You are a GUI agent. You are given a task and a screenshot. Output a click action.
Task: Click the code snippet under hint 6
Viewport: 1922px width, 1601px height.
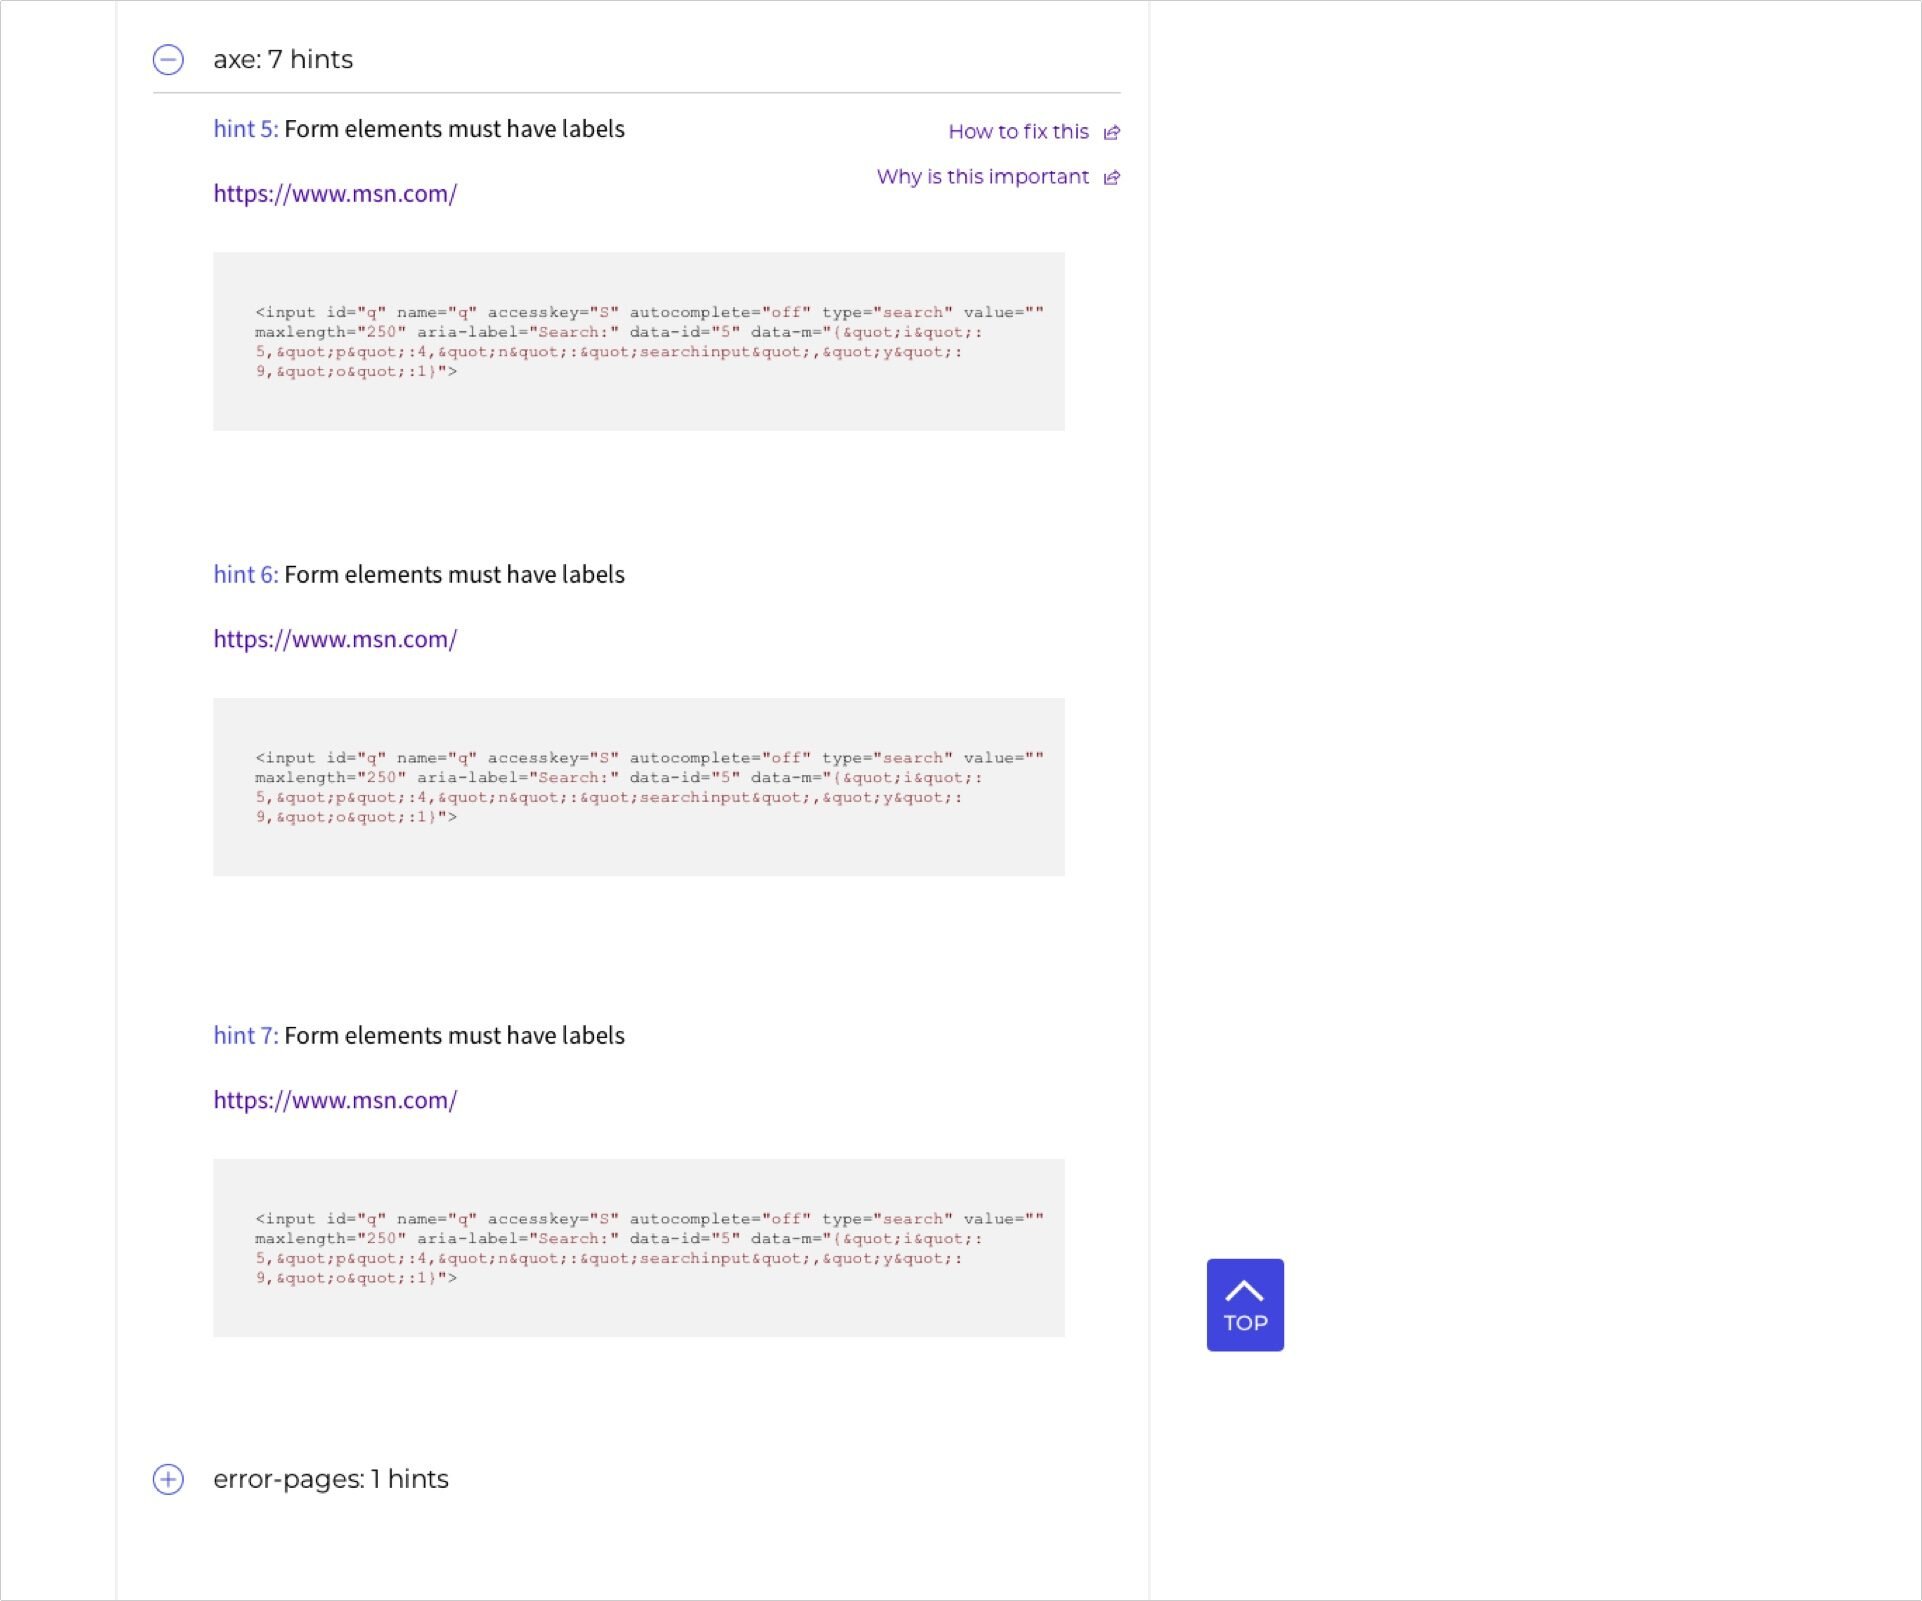coord(639,787)
